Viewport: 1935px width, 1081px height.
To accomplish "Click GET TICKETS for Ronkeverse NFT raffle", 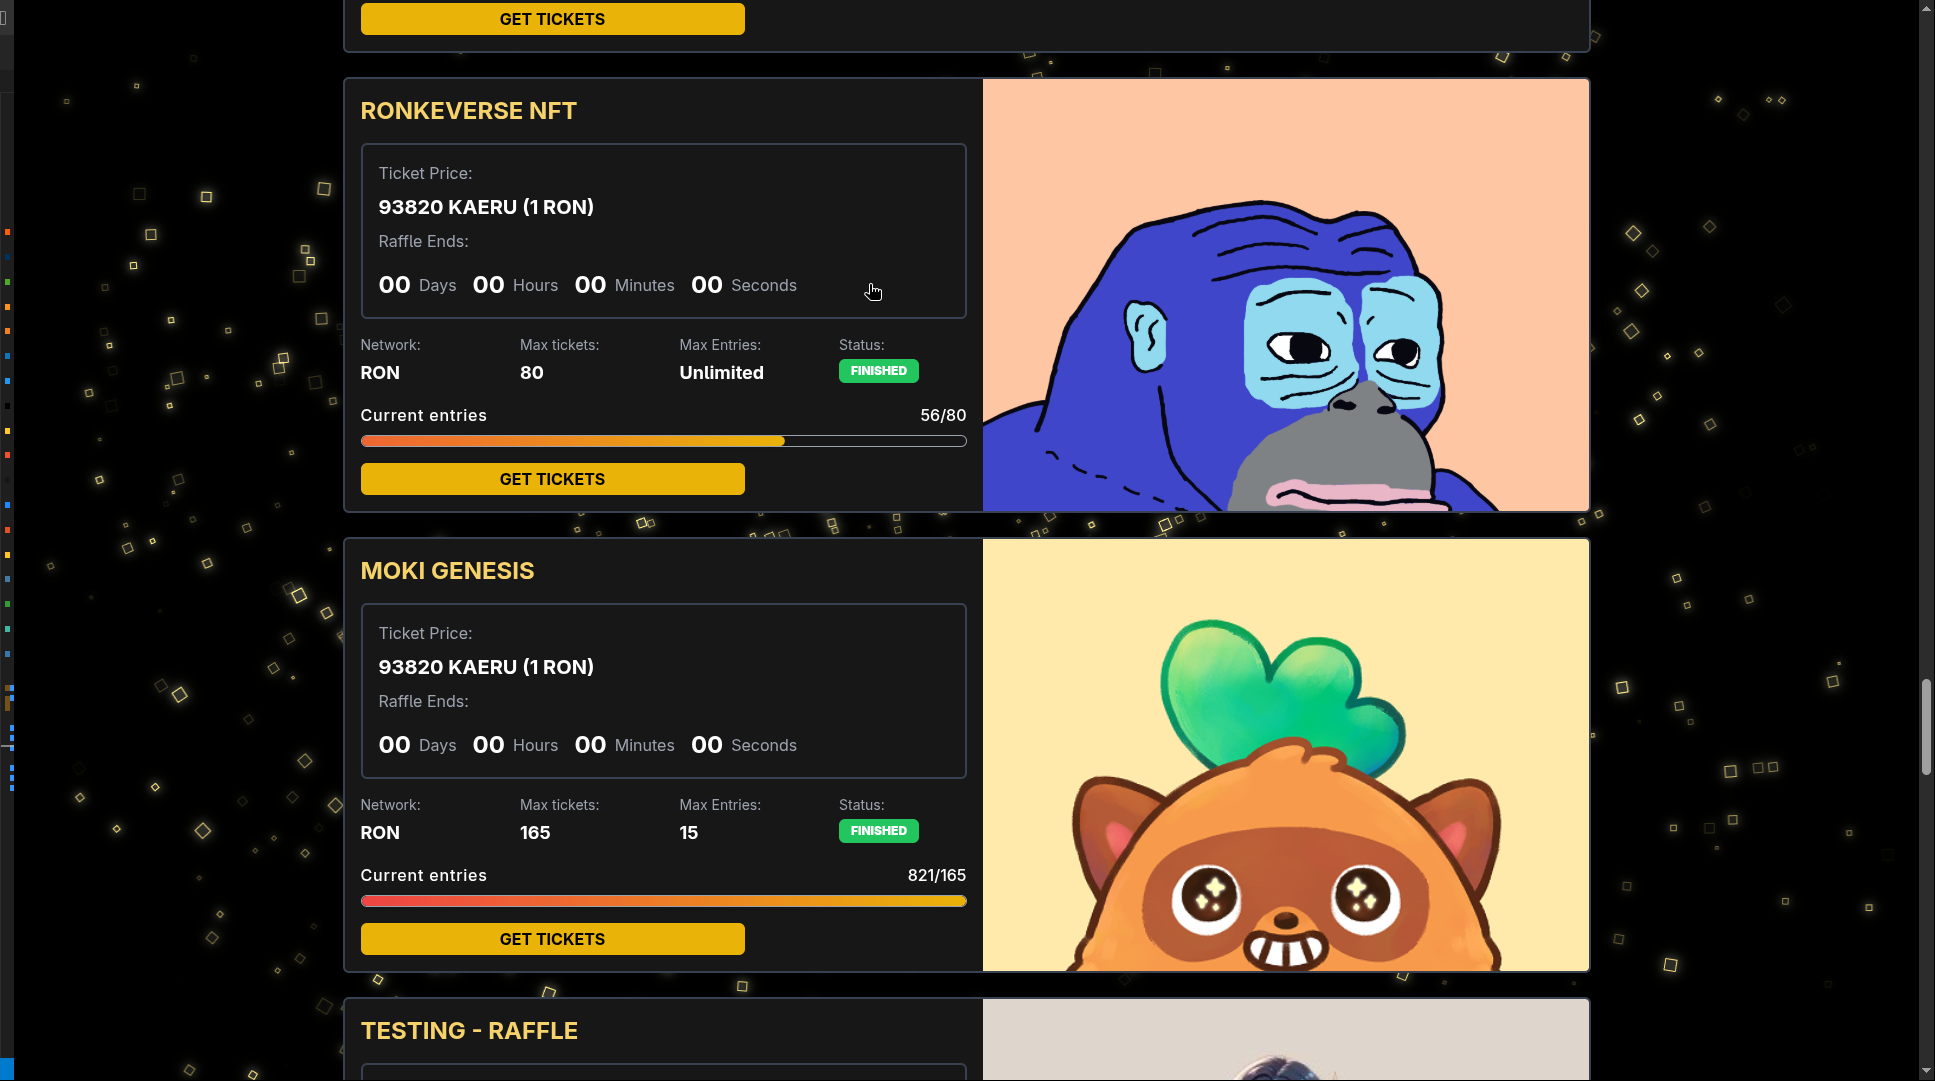I will click(552, 479).
